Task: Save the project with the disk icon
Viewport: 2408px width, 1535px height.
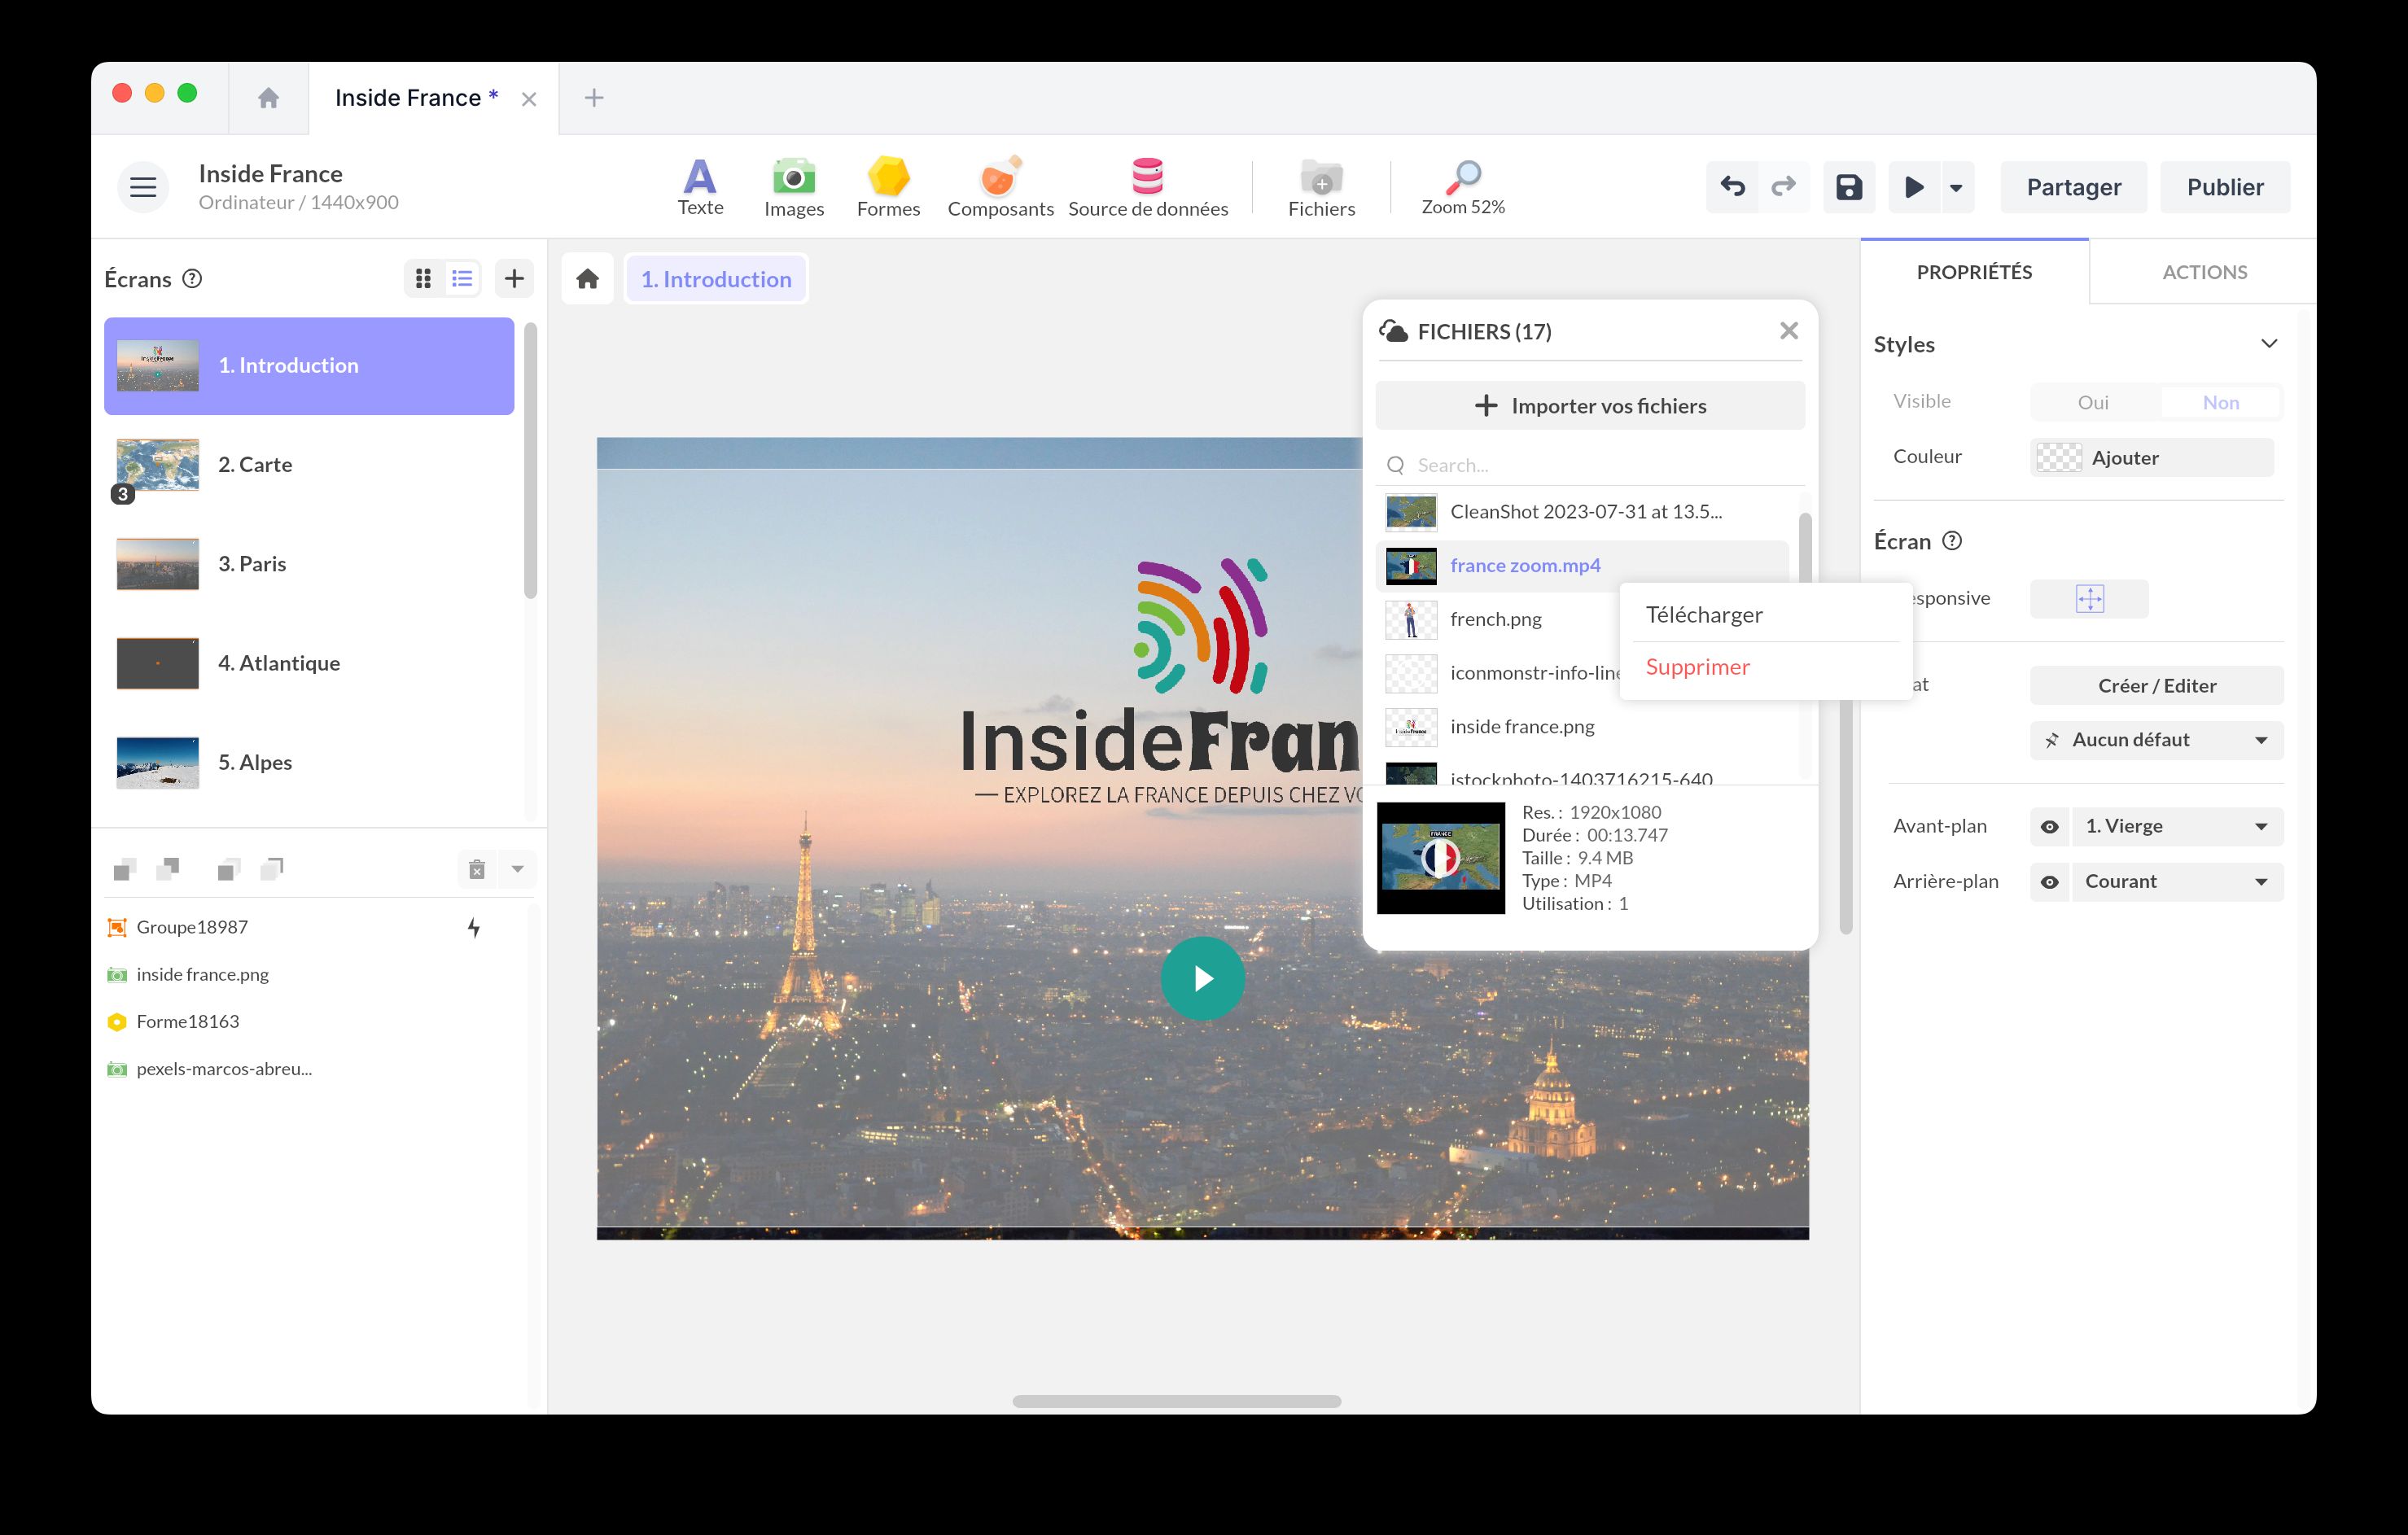Action: 1849,186
